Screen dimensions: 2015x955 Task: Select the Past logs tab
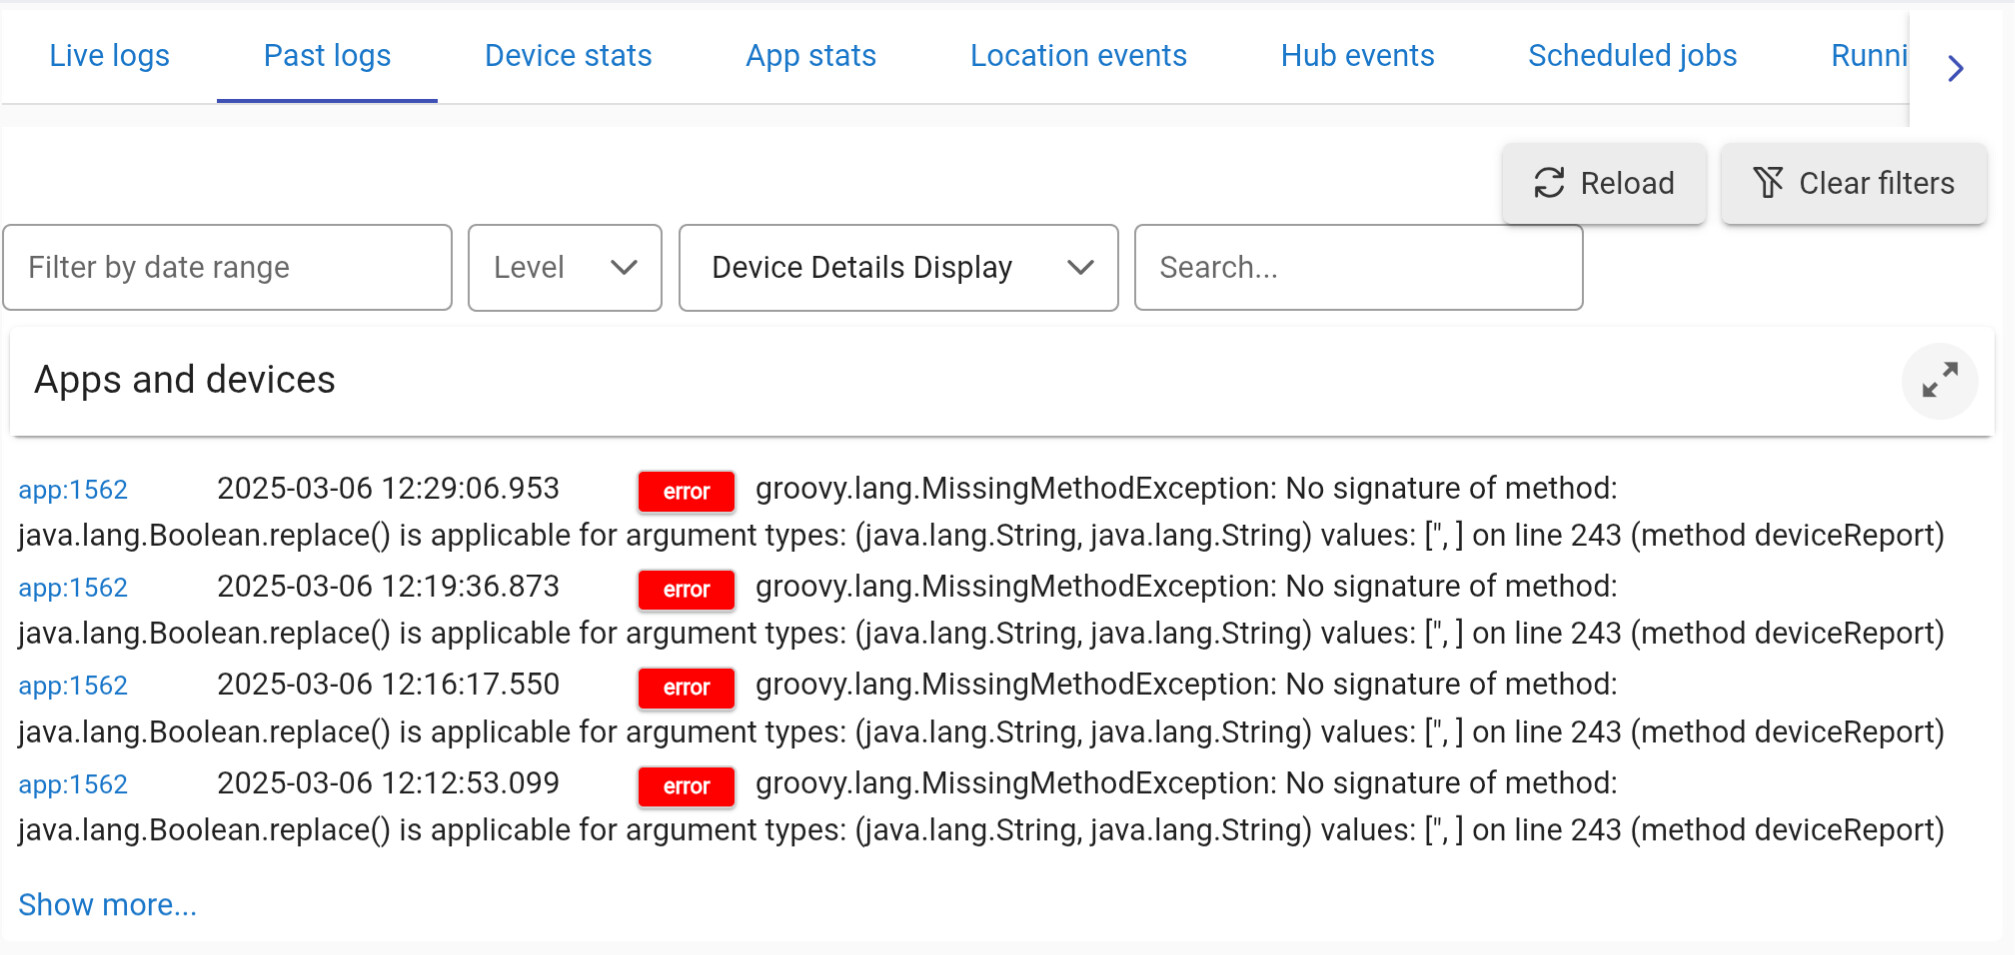coord(327,56)
